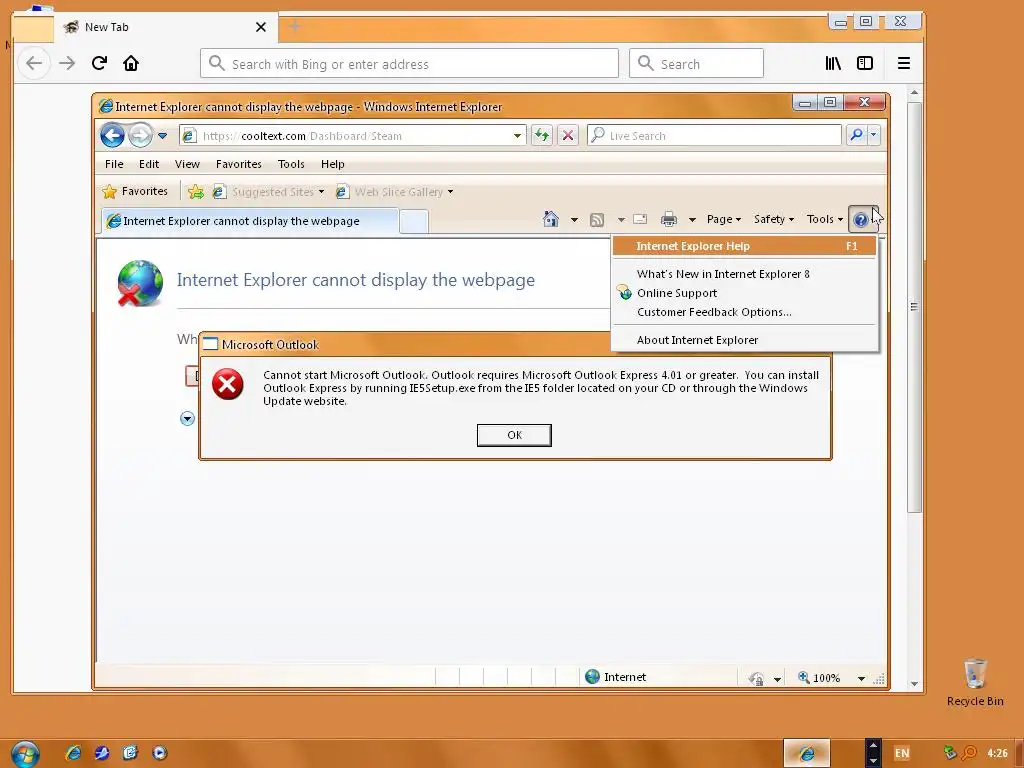Reload the Firefox page
Screen dimensions: 1024x768
[99, 63]
